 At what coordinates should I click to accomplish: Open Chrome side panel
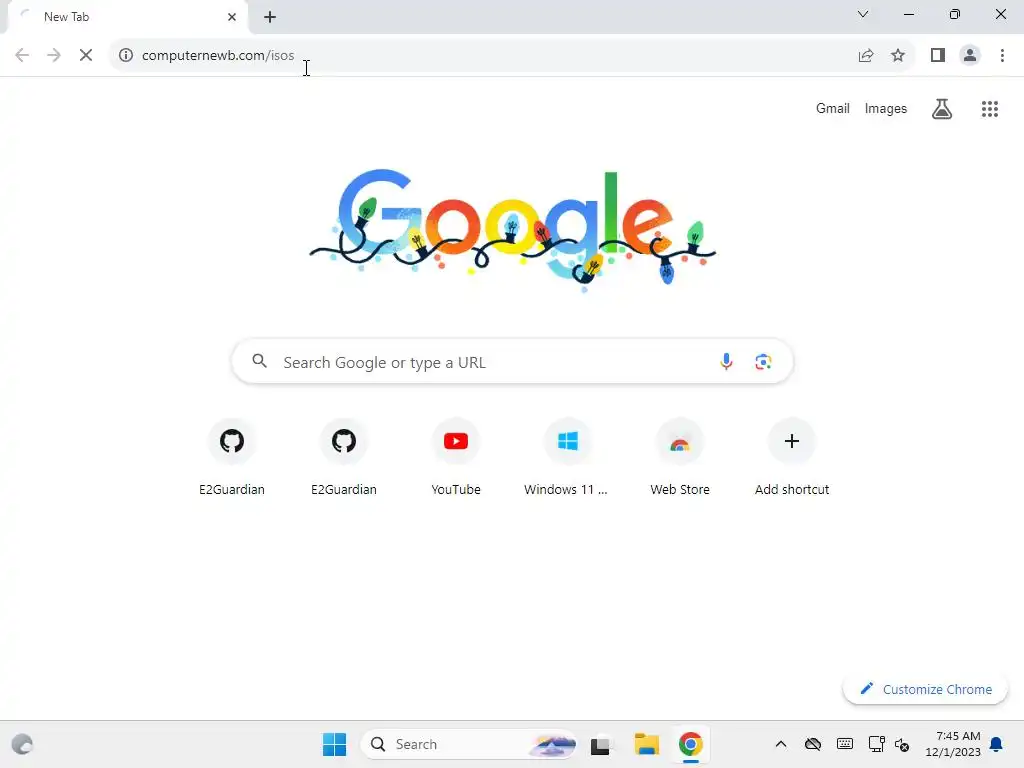pyautogui.click(x=938, y=56)
